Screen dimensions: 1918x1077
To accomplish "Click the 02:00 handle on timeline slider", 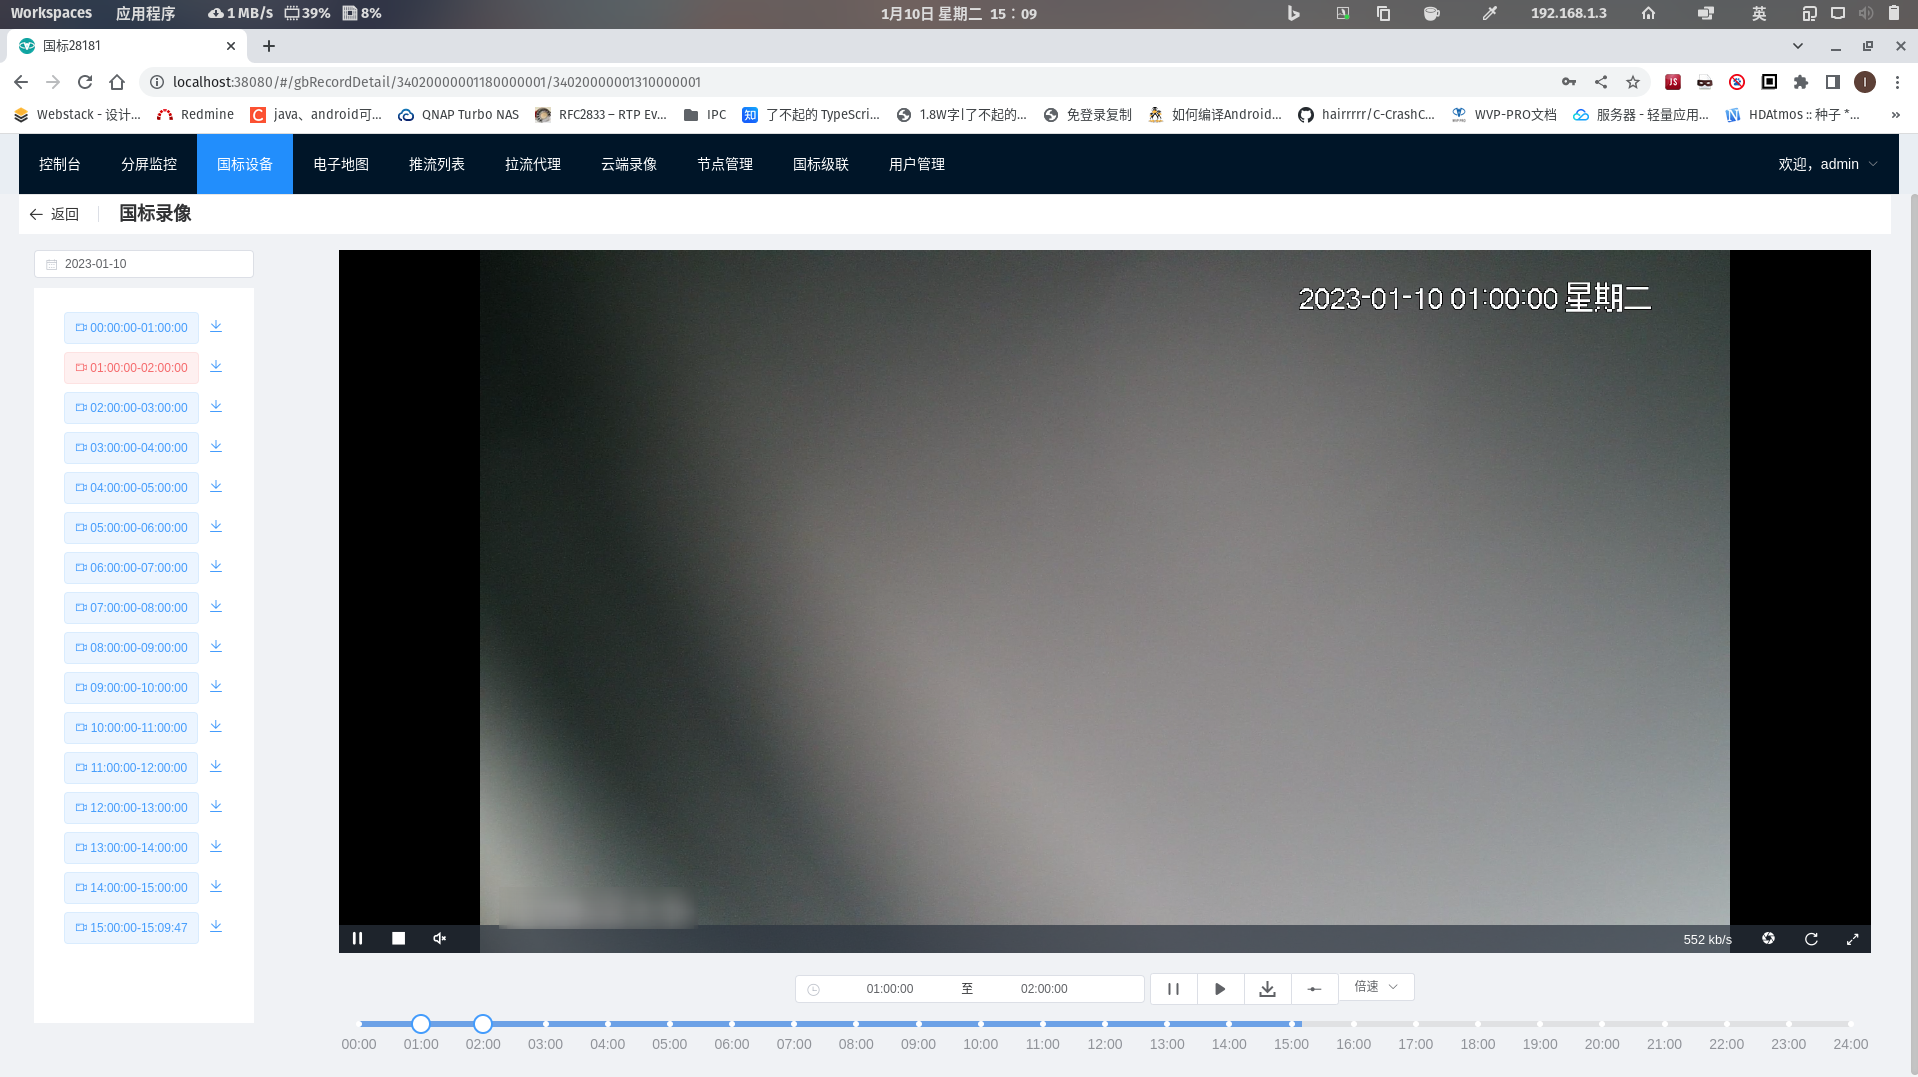I will (483, 1023).
